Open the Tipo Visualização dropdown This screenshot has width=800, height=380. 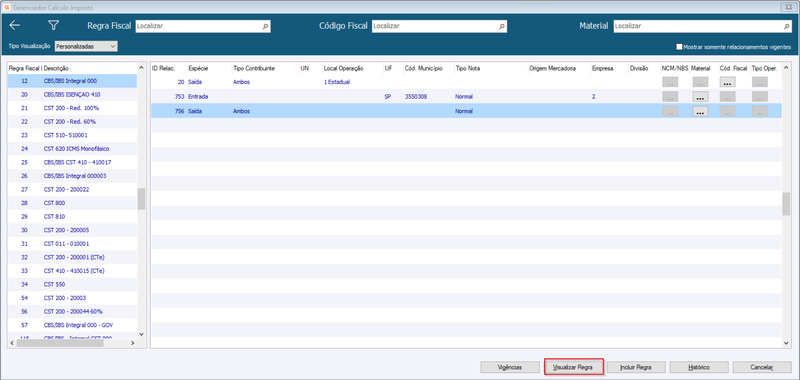tap(86, 46)
